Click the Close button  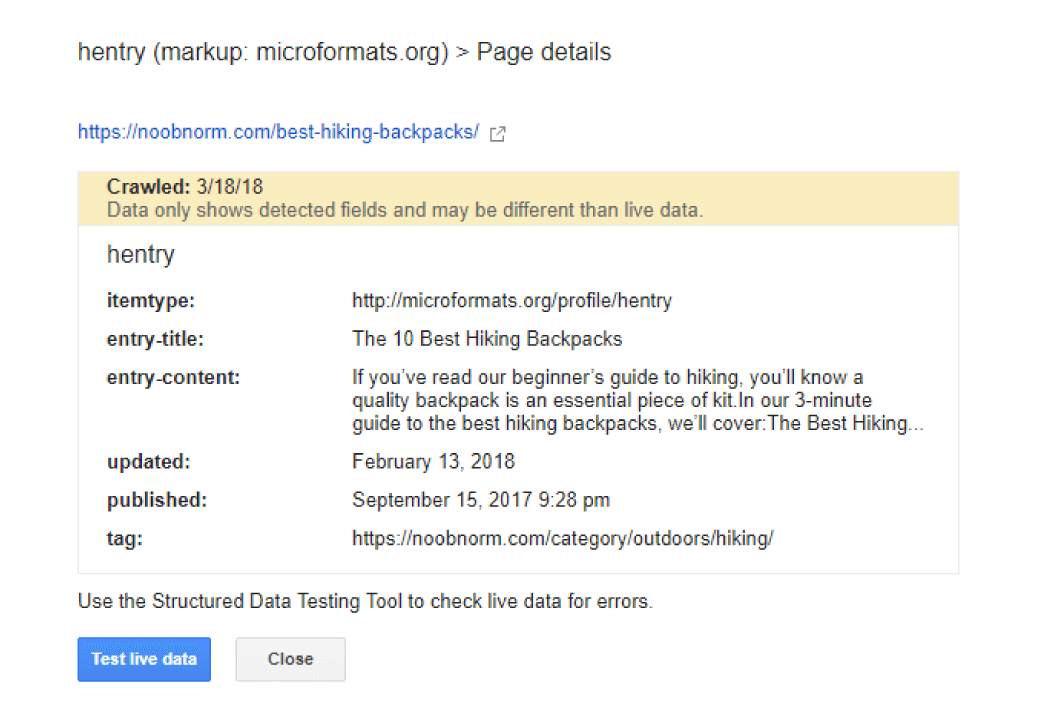291,659
